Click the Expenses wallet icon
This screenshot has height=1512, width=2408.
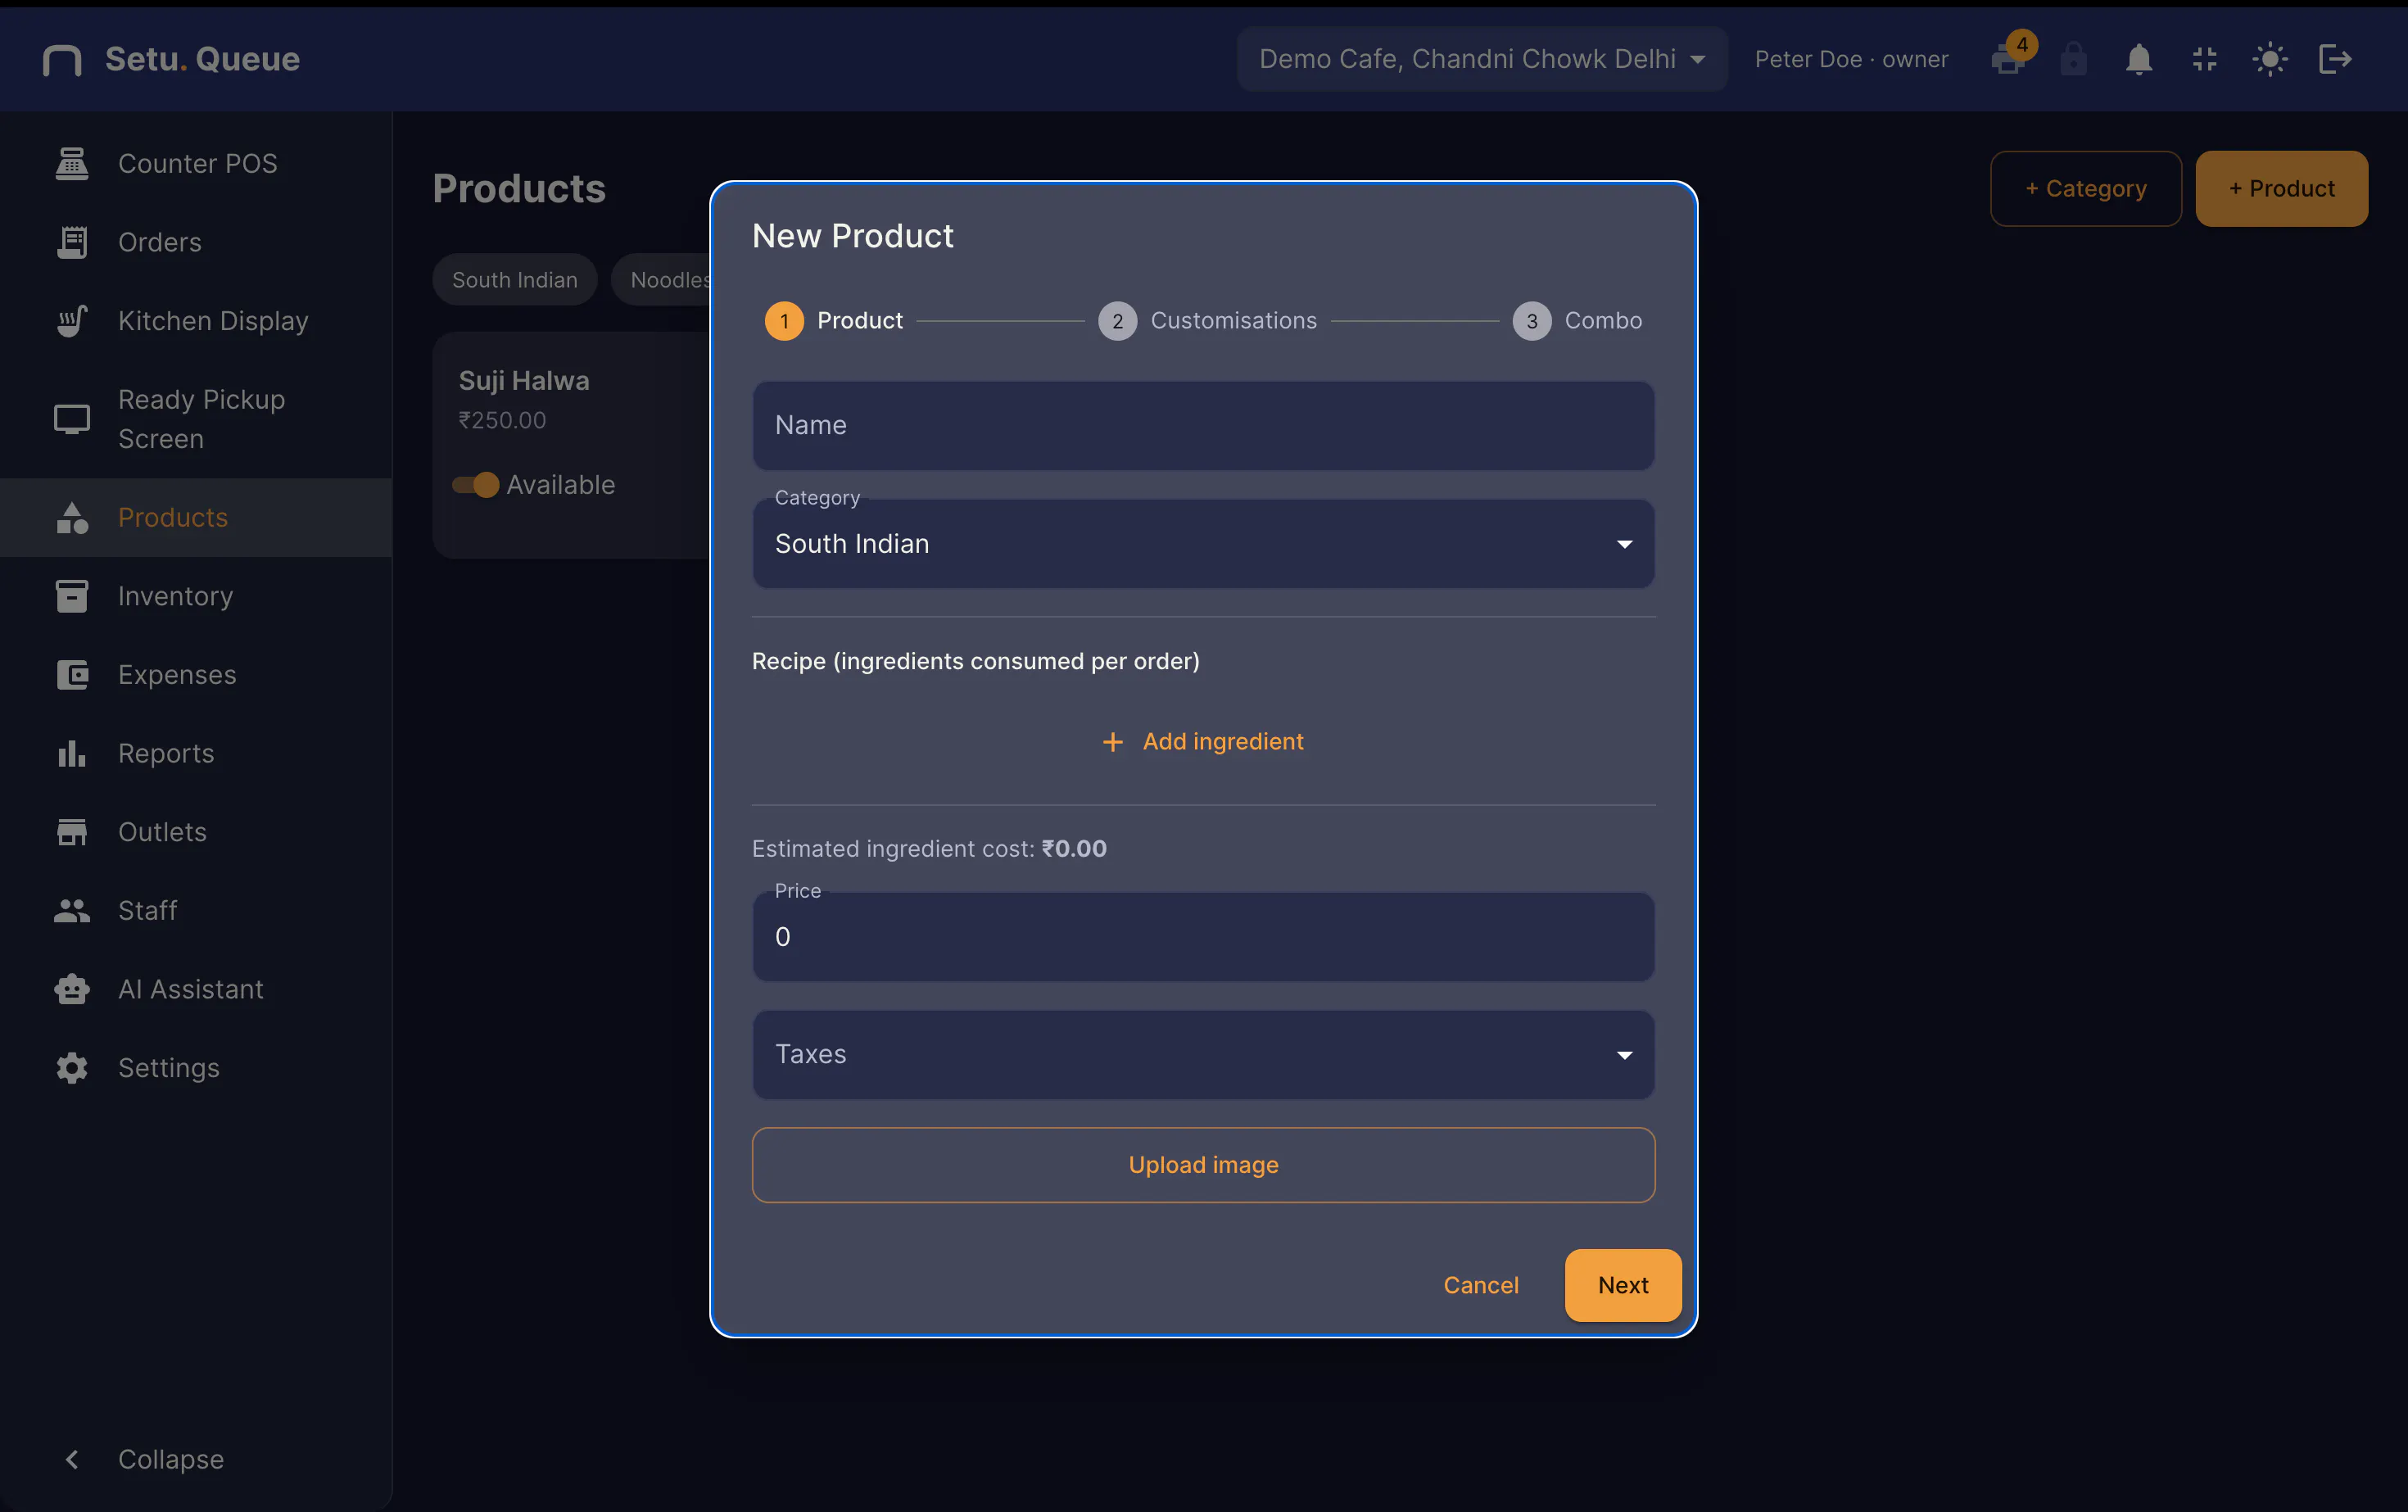coord(72,675)
